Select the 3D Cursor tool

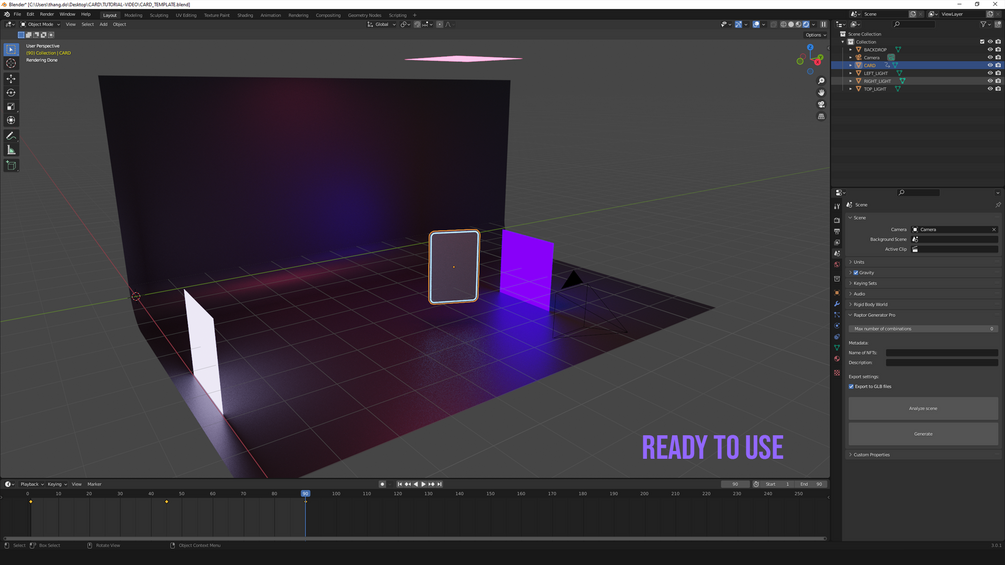pyautogui.click(x=11, y=63)
